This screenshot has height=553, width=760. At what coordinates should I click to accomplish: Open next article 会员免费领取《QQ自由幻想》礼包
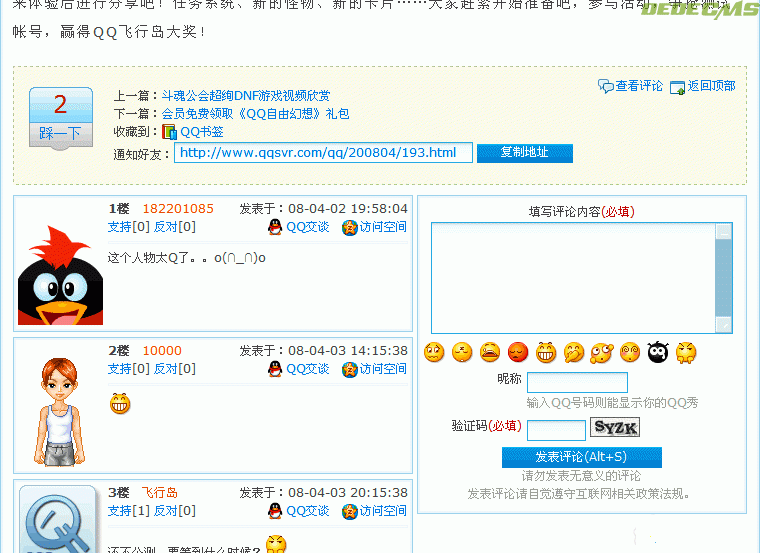(x=255, y=114)
